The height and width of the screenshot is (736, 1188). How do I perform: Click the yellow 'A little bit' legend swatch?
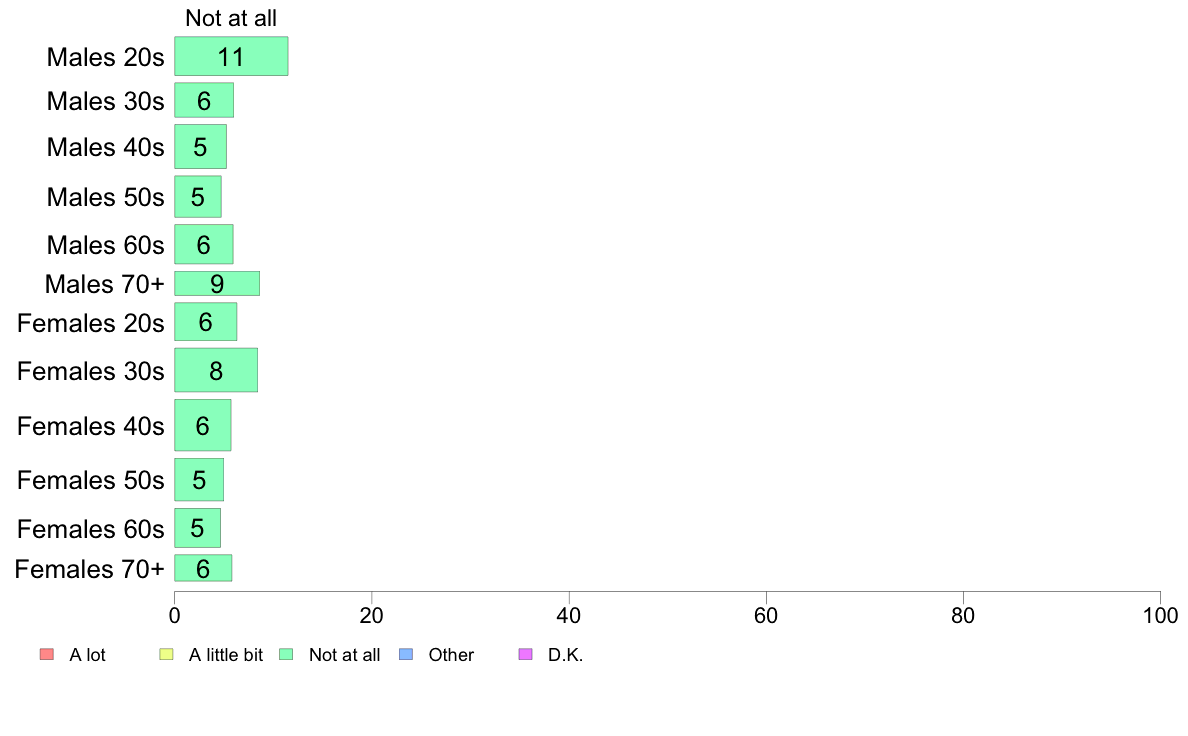[x=166, y=654]
